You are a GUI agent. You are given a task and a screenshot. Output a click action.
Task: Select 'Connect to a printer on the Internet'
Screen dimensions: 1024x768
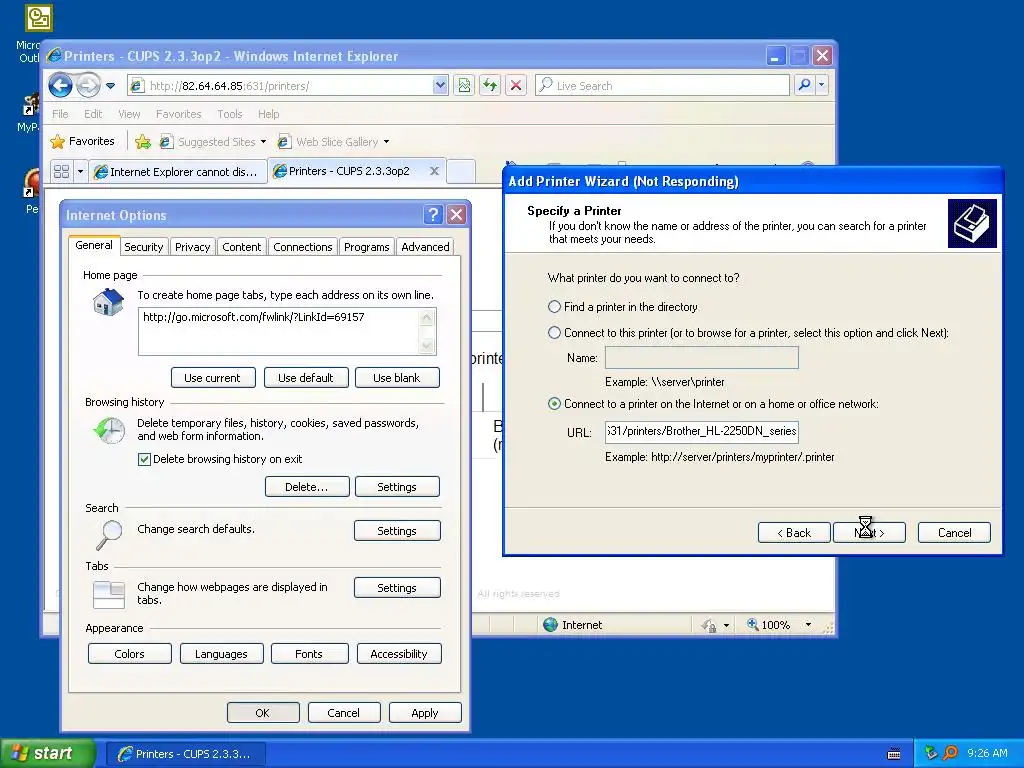pos(554,404)
